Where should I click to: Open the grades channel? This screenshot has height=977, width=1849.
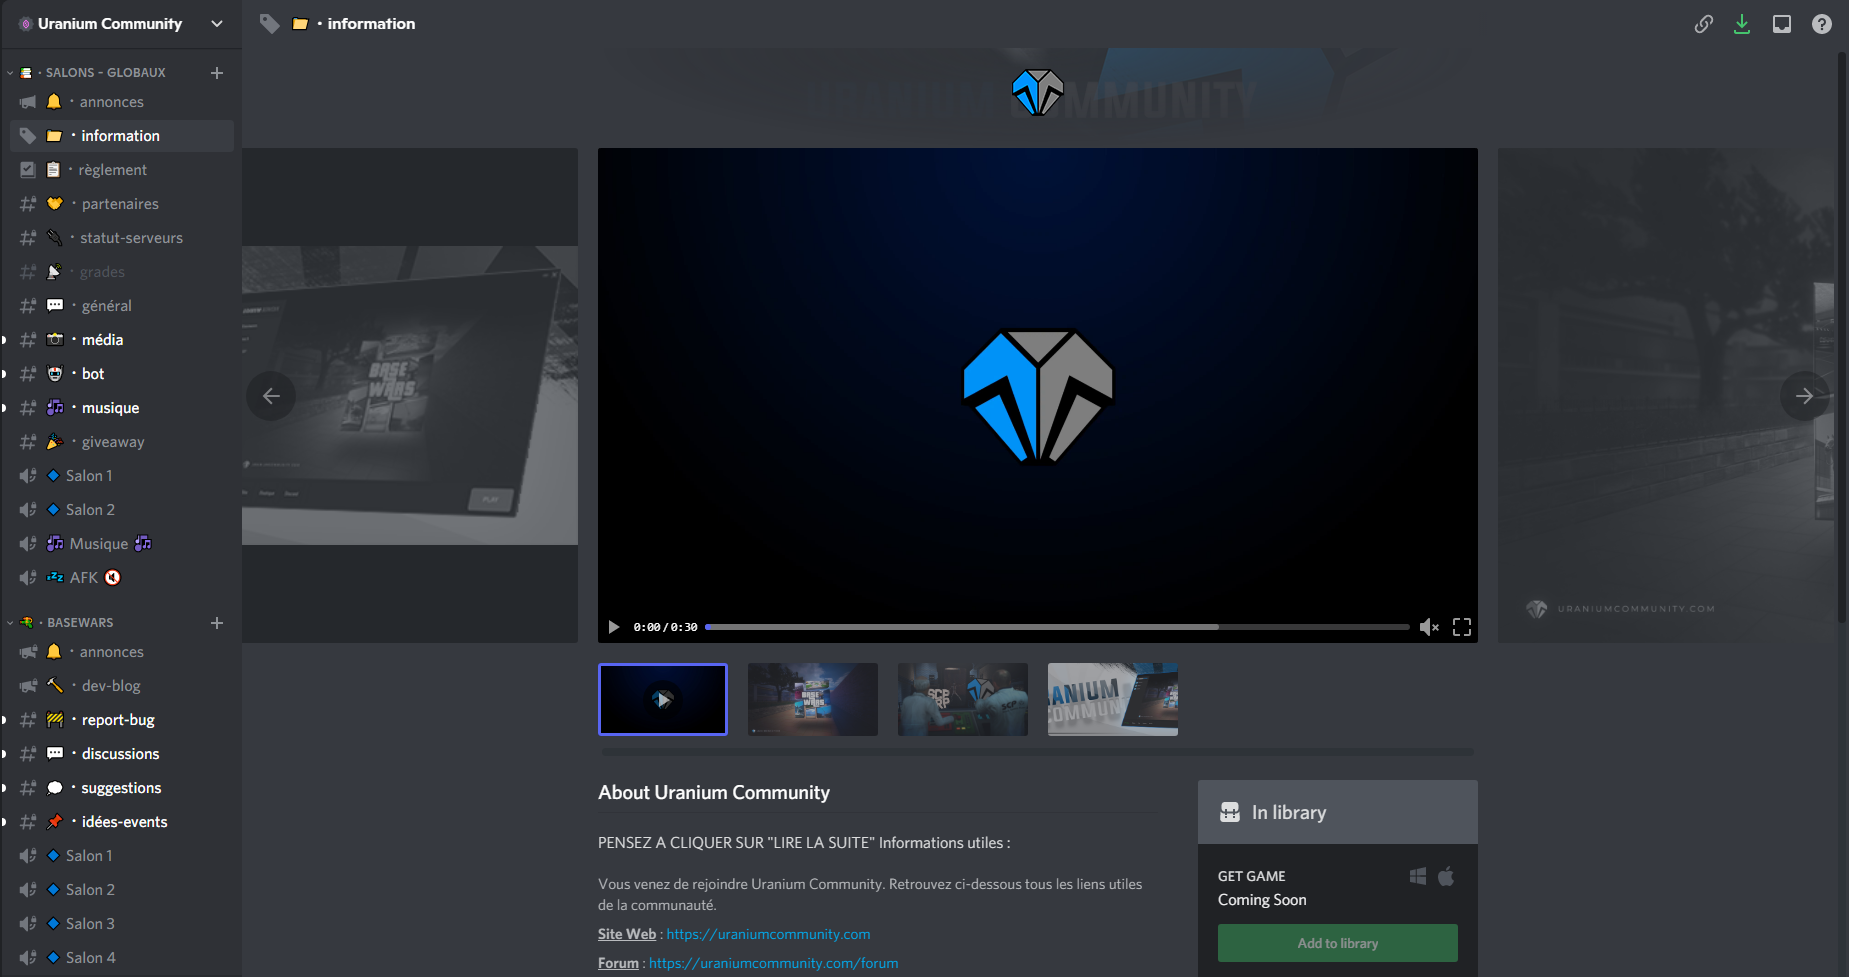point(121,272)
